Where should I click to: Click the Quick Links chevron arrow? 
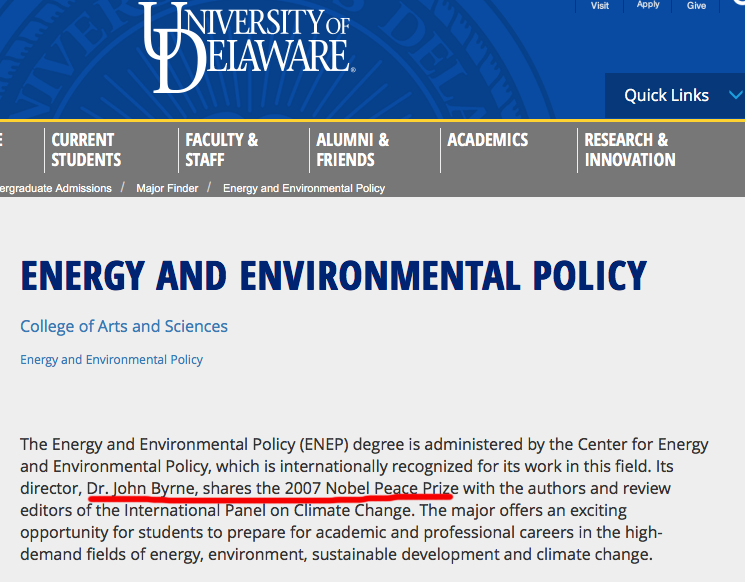point(735,95)
